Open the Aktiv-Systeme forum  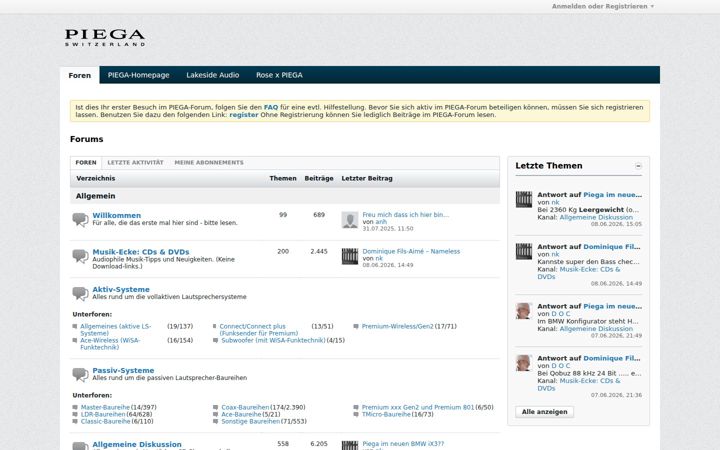point(121,289)
